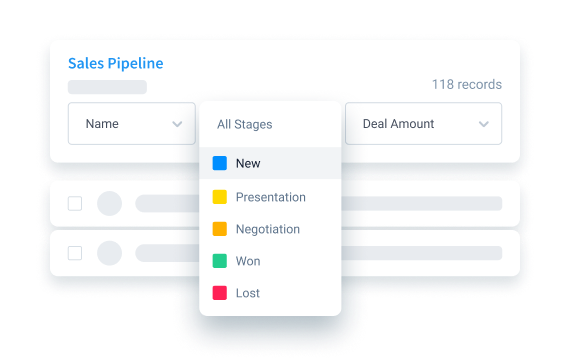
Task: Click the yellow Presentation stage color square
Action: click(x=220, y=197)
